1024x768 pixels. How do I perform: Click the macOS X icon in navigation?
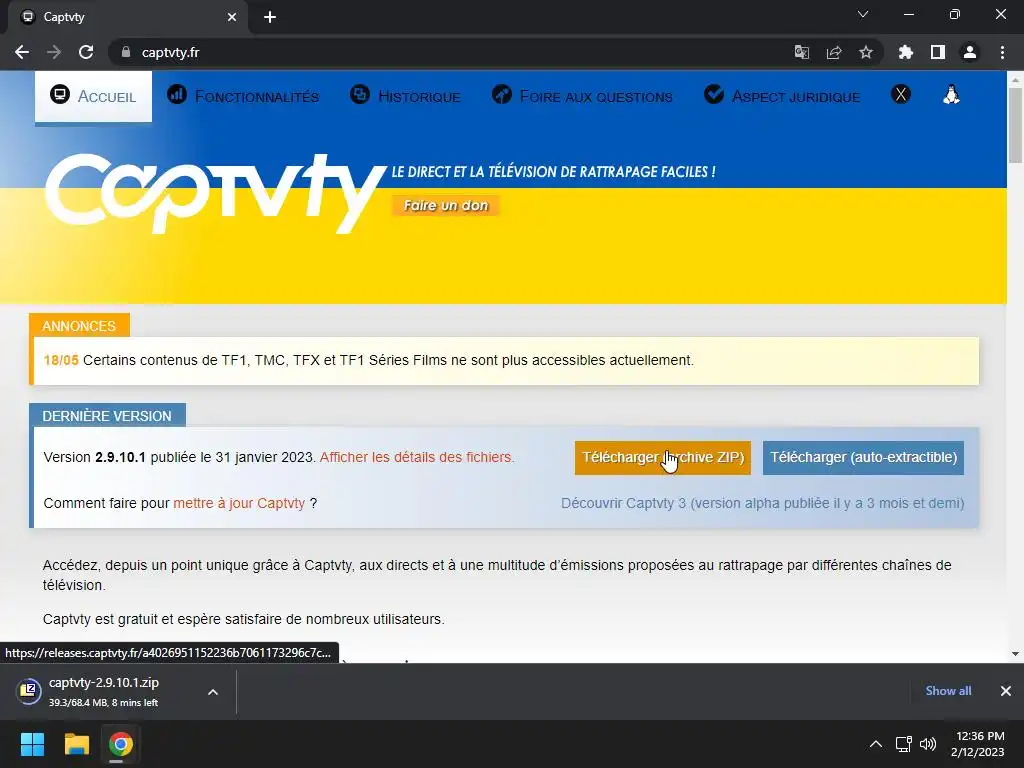click(x=901, y=95)
